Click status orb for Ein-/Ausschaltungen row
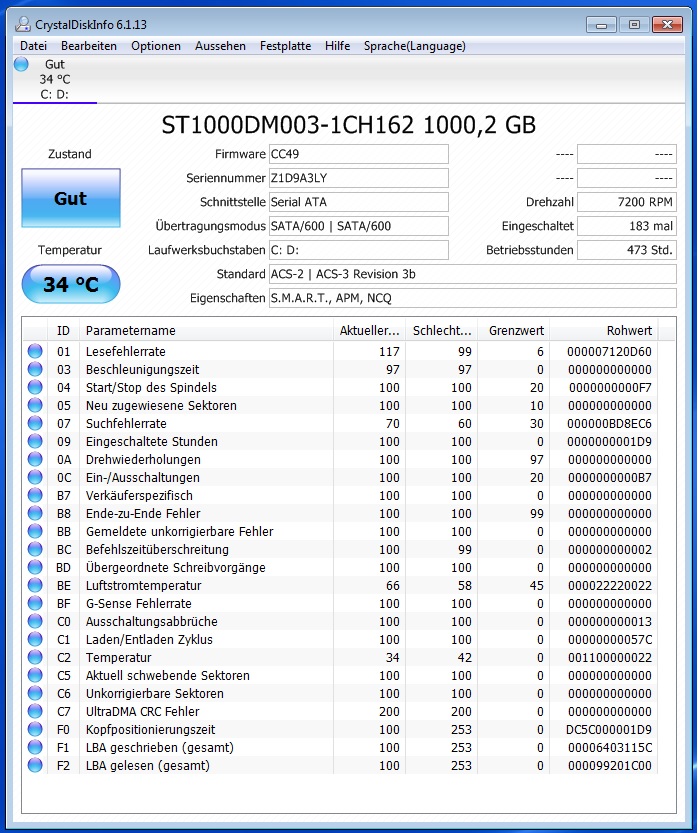The image size is (698, 833). (x=35, y=478)
